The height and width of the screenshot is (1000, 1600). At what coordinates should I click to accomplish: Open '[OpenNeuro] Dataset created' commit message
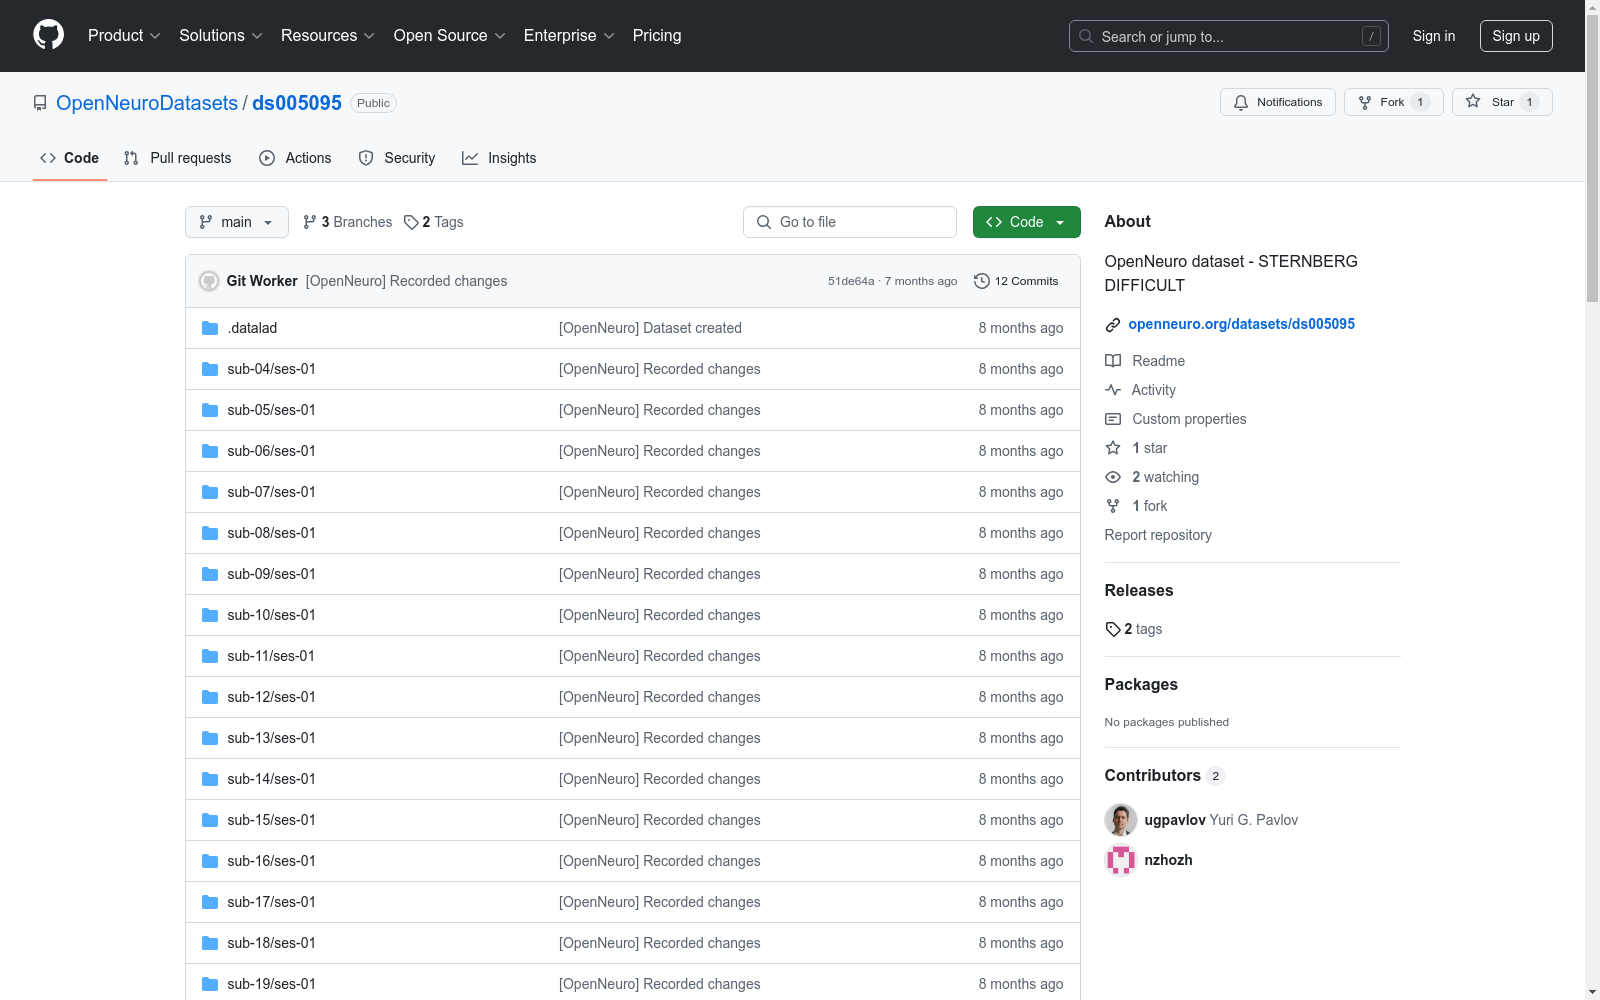coord(650,328)
